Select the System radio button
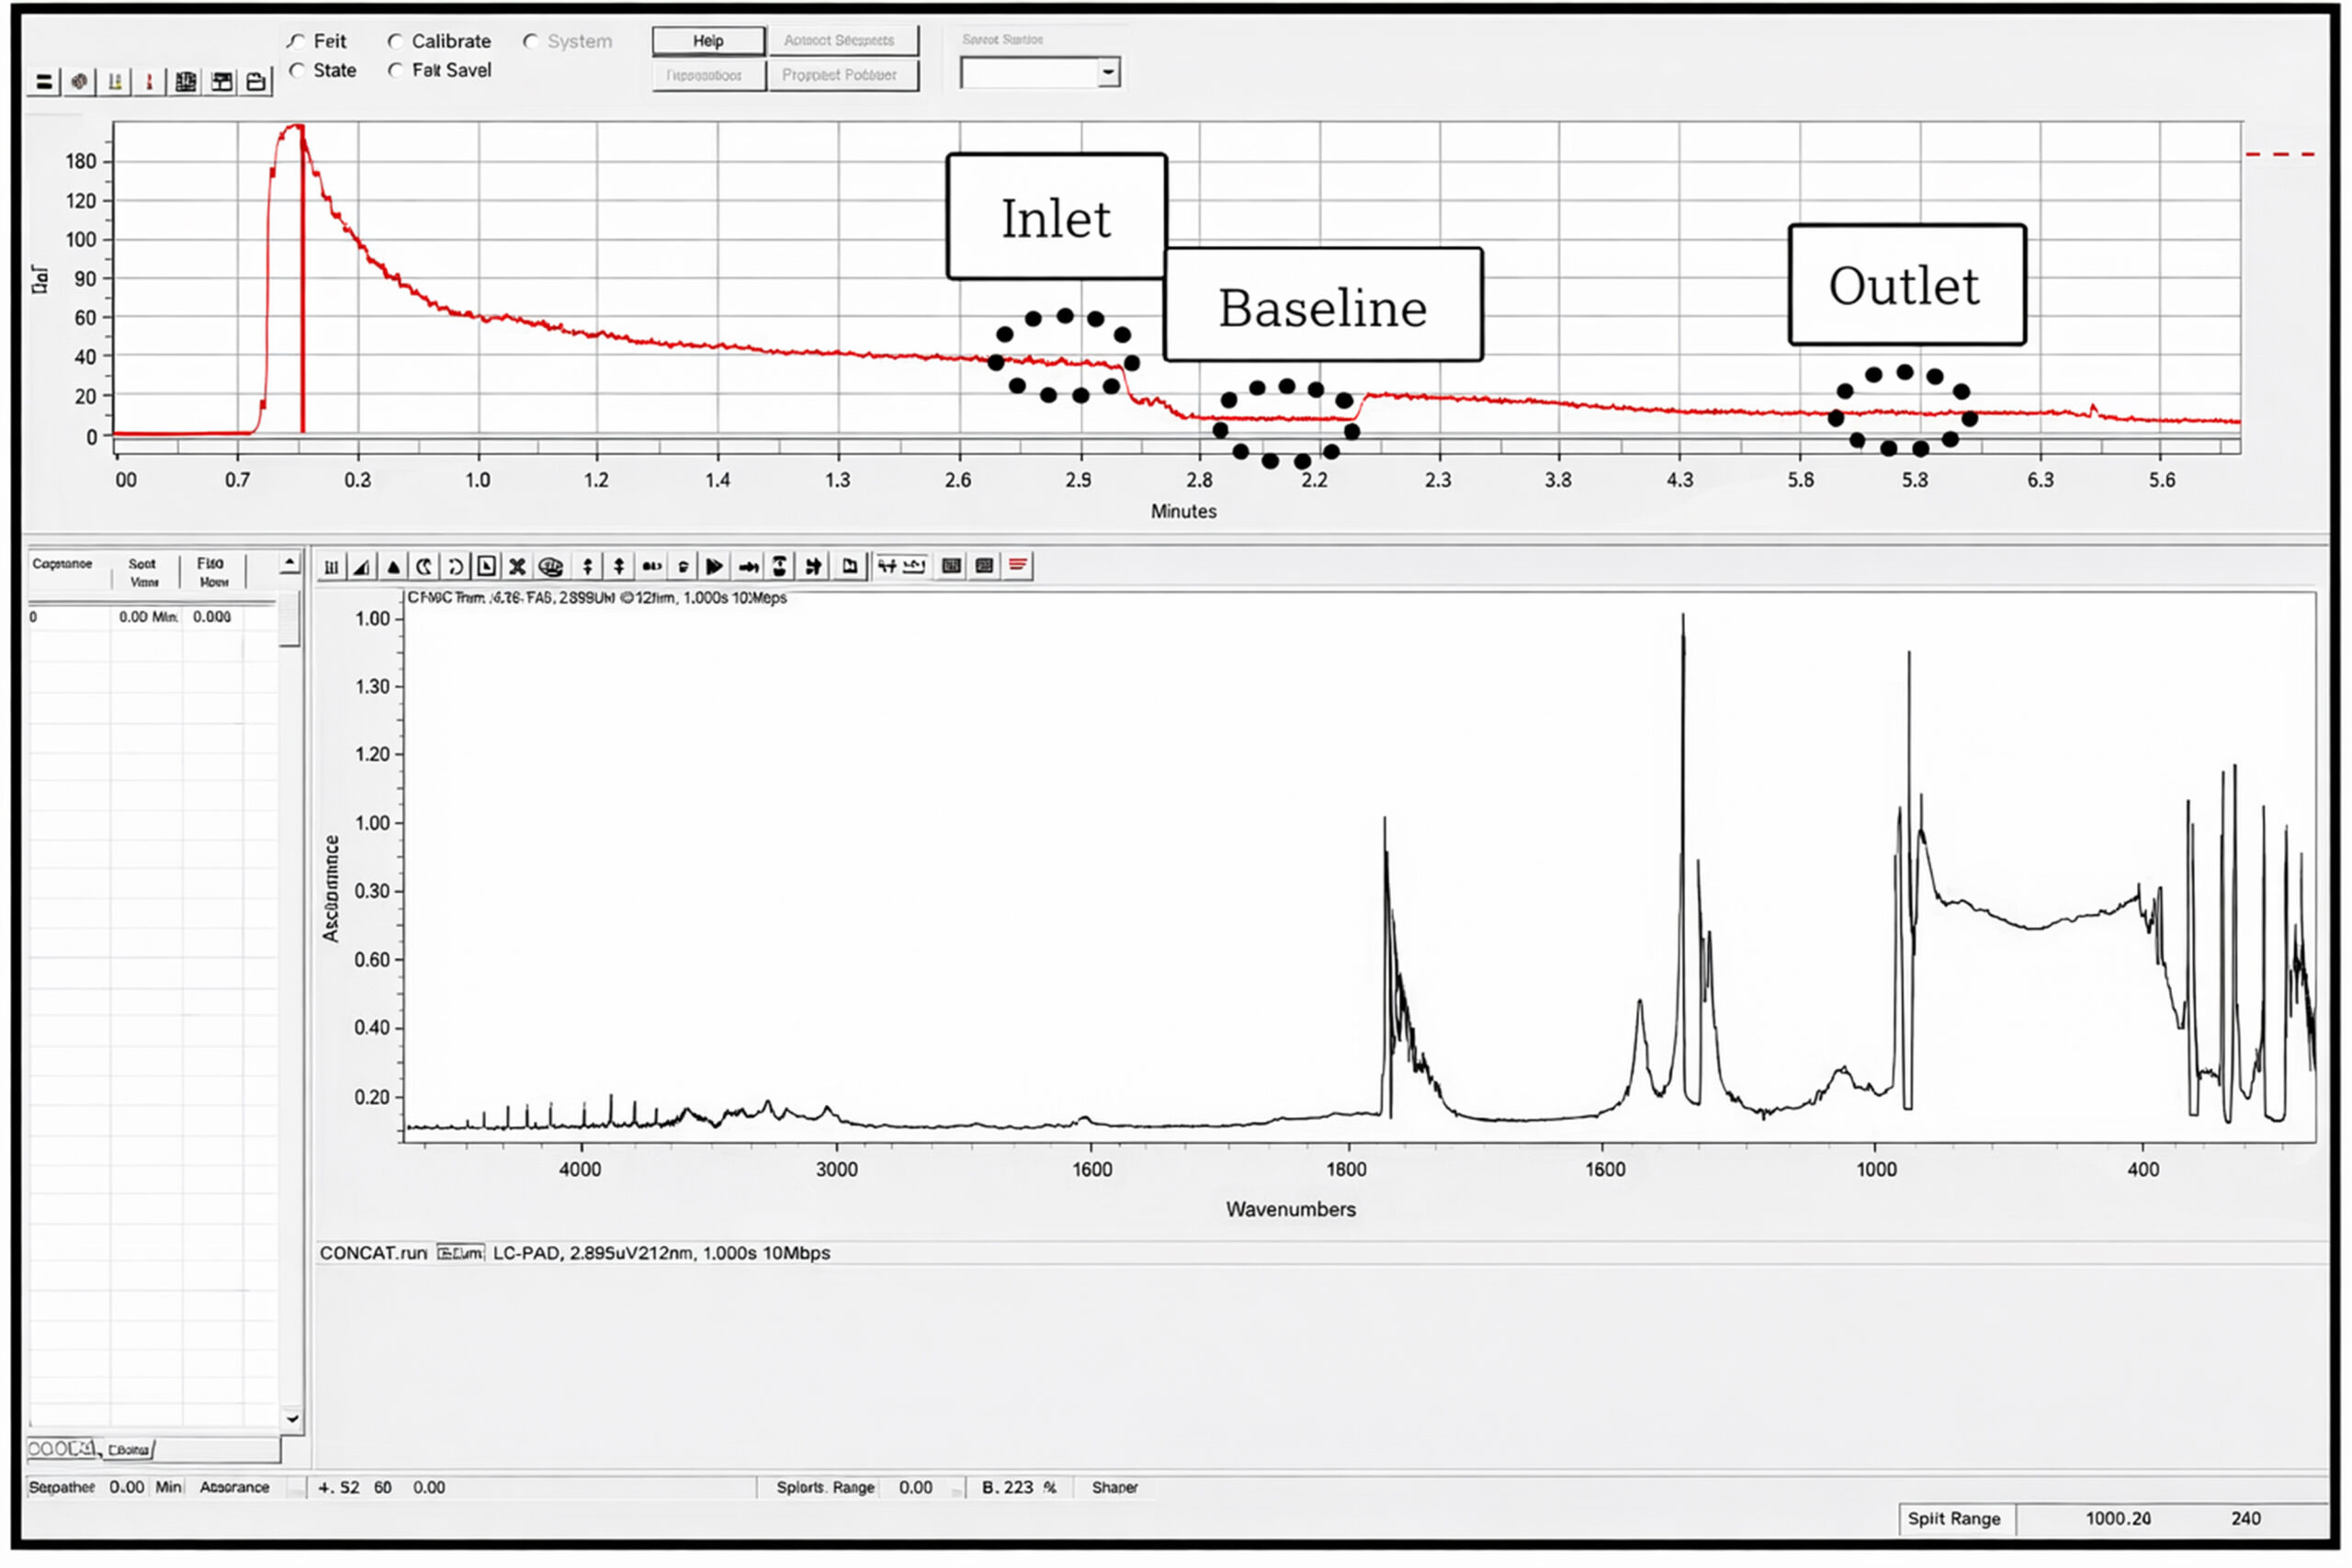Viewport: 2352px width, 1568px height. click(531, 41)
